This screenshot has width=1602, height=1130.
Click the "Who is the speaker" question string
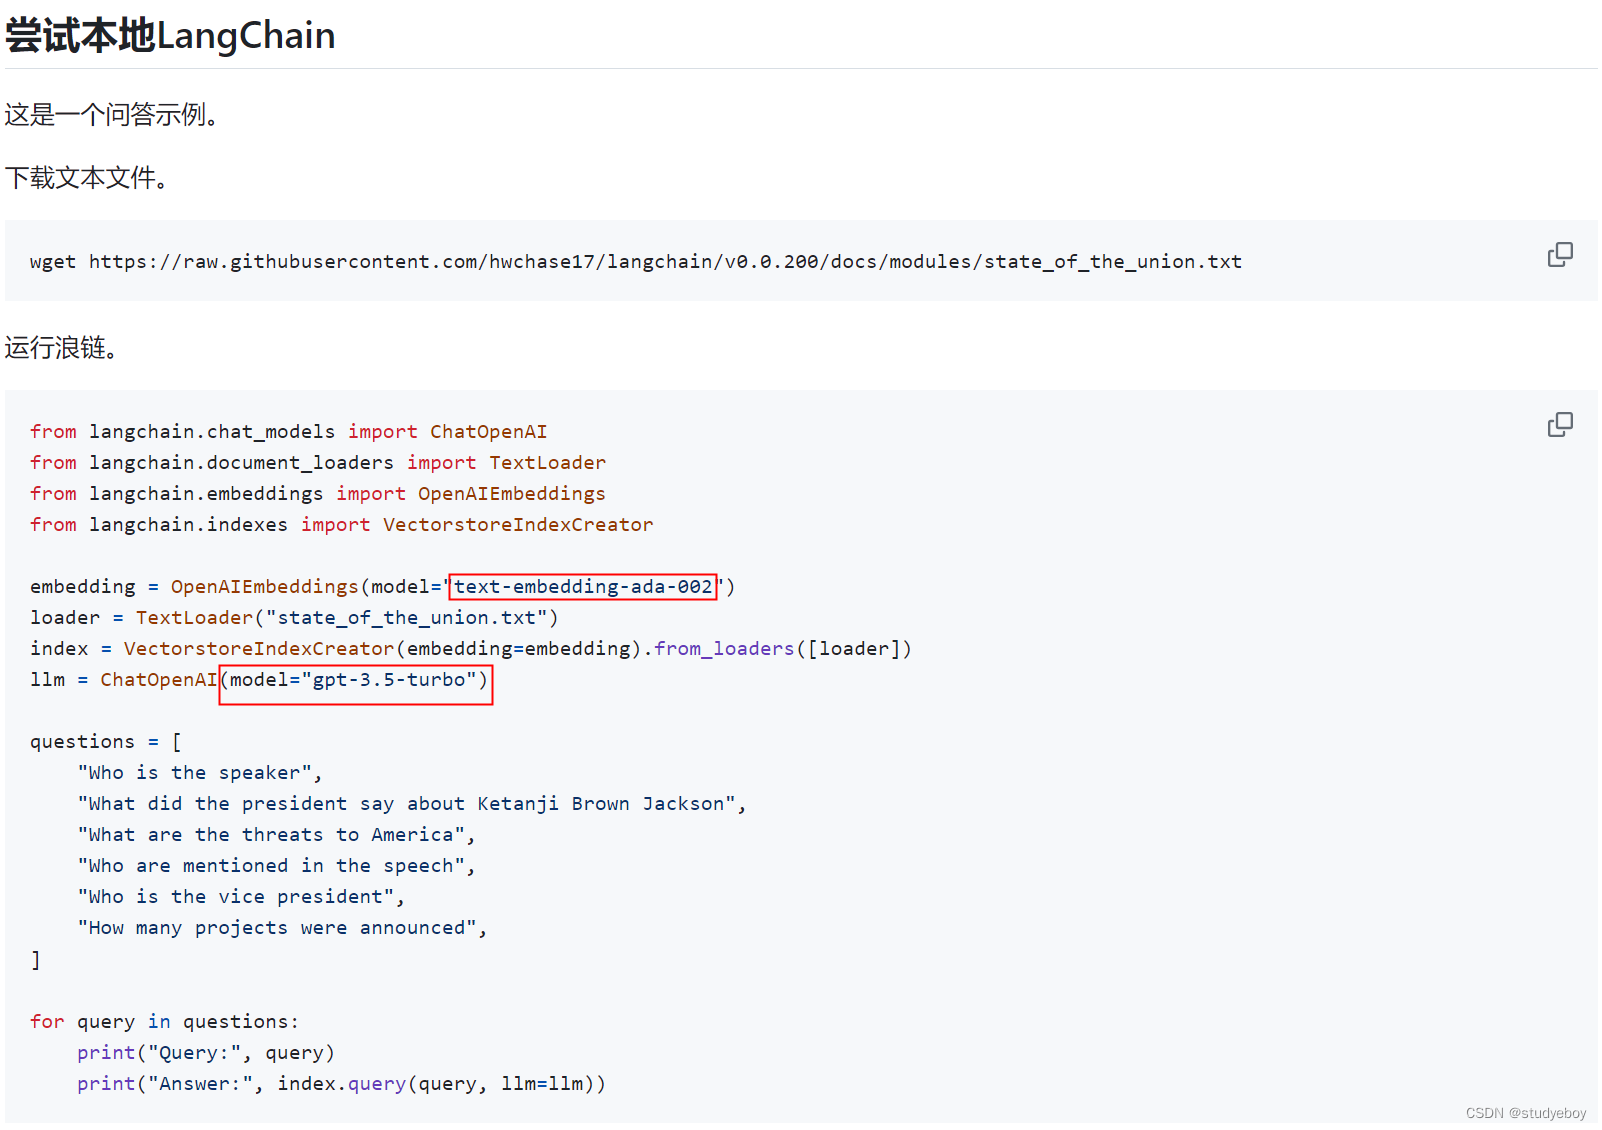point(199,773)
